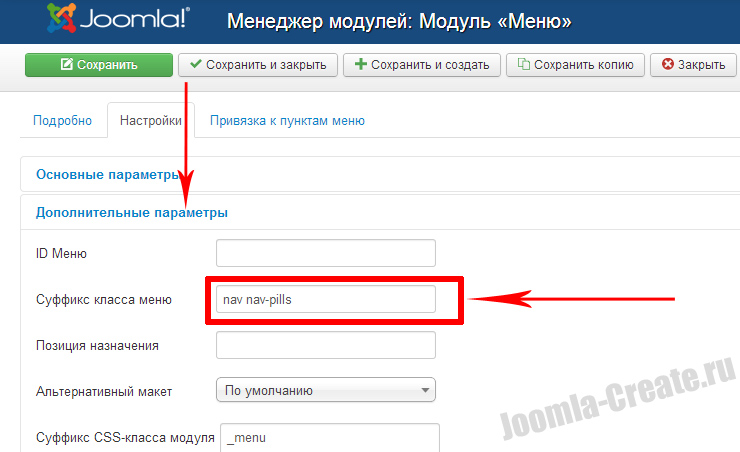Open the Альтернативный макет dropdown
The width and height of the screenshot is (740, 452).
point(326,390)
